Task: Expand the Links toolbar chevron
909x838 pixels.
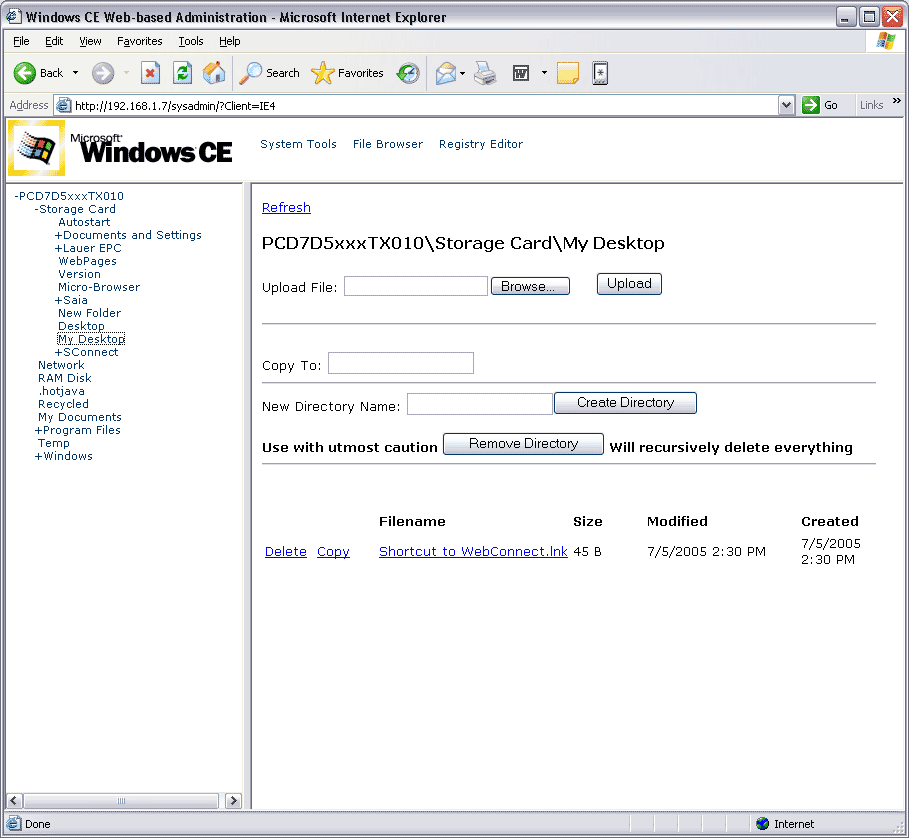Action: click(897, 101)
